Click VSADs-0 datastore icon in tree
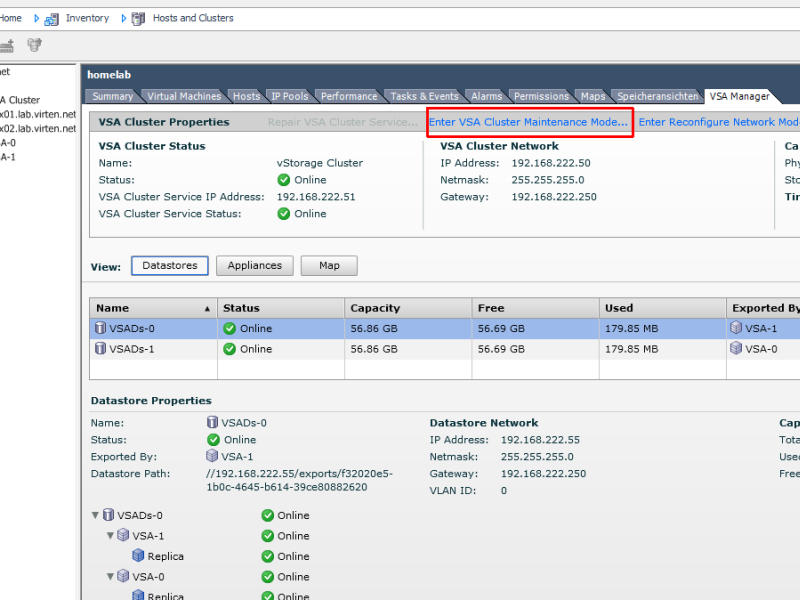Image resolution: width=800 pixels, height=600 pixels. coord(108,515)
